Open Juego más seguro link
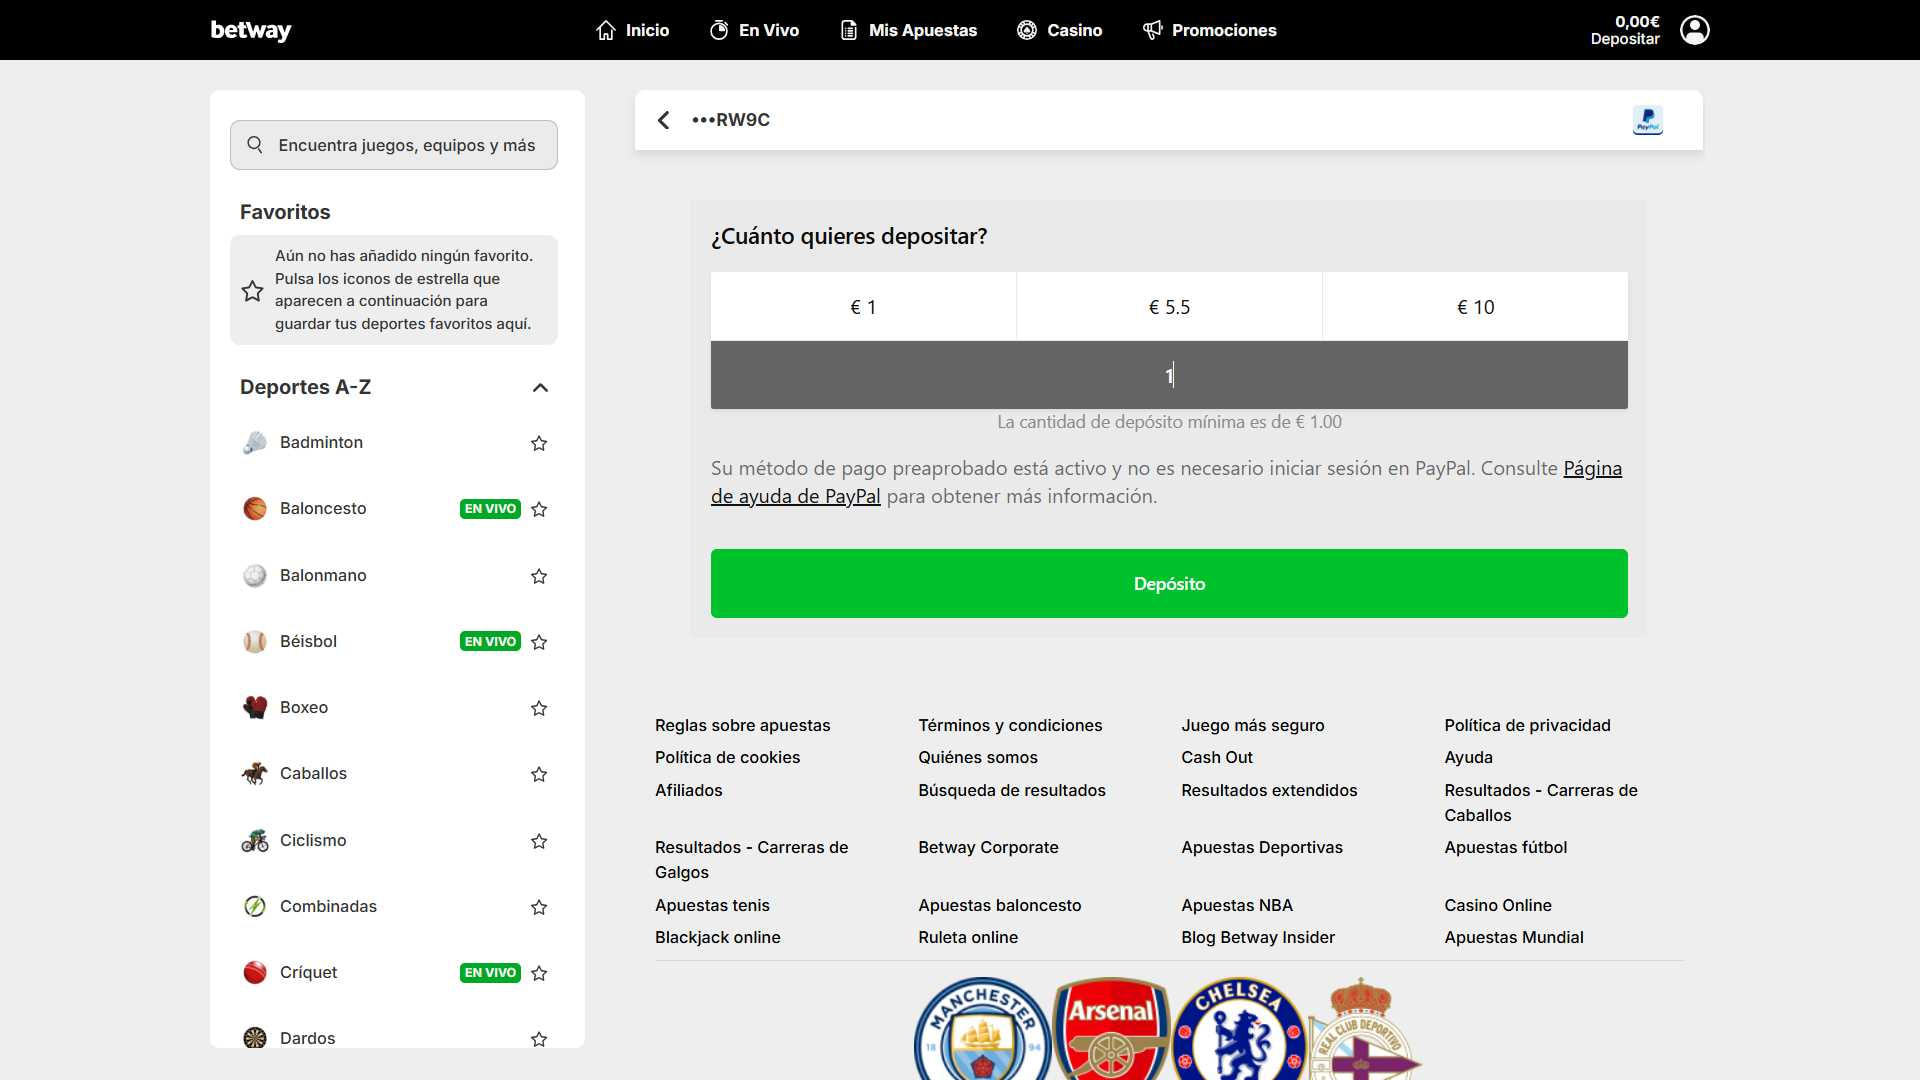The height and width of the screenshot is (1080, 1920). (x=1252, y=725)
